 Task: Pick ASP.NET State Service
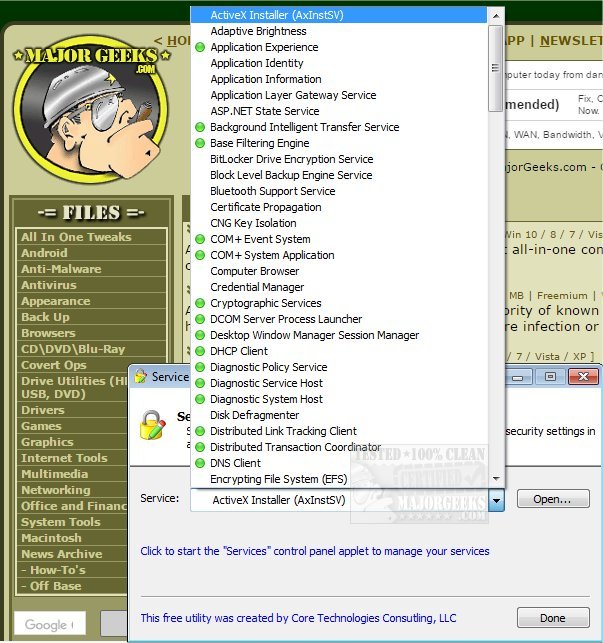coord(339,111)
